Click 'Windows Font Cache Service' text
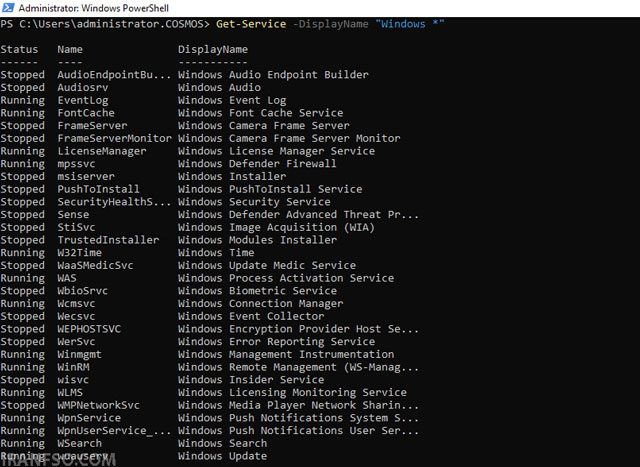The image size is (640, 467). click(x=261, y=113)
